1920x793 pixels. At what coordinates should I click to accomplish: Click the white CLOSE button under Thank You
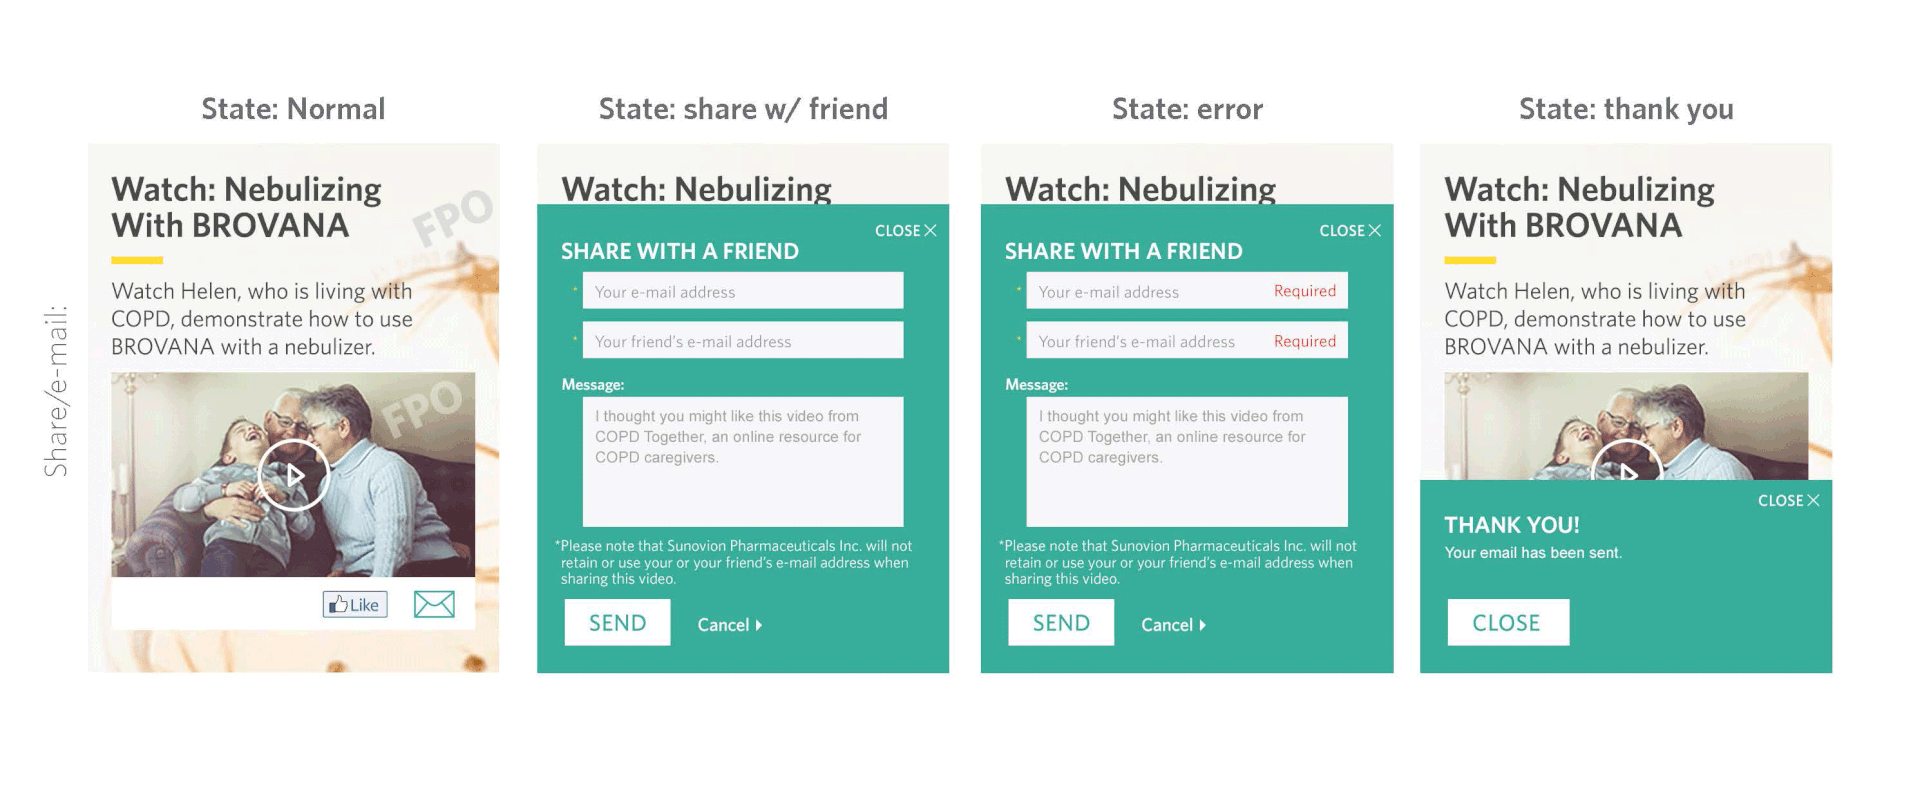tap(1508, 622)
